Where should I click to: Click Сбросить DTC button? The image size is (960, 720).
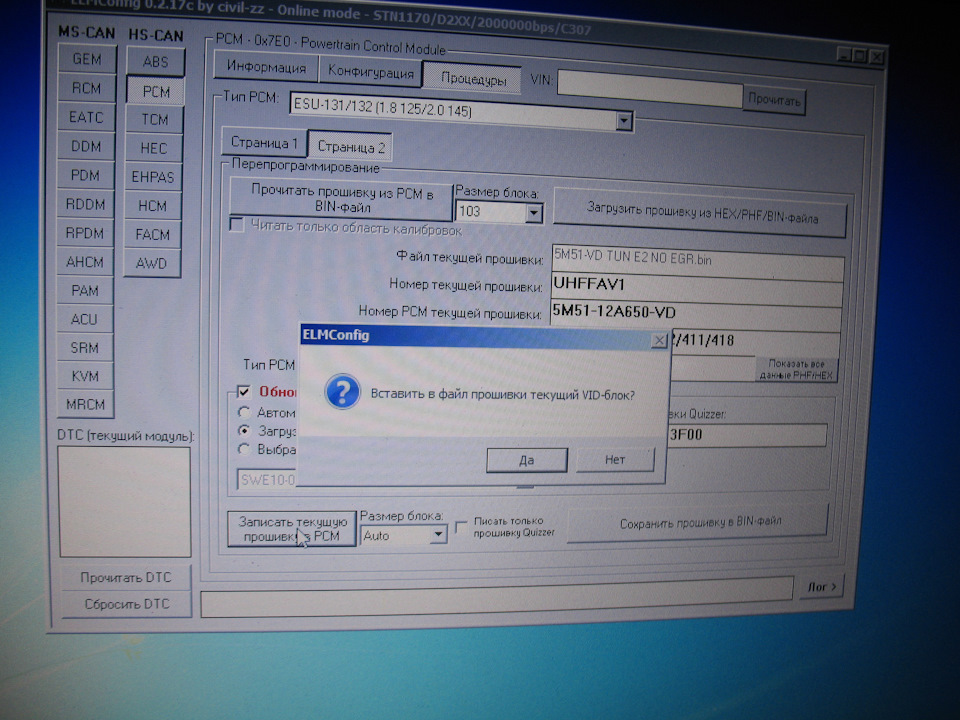tap(126, 604)
